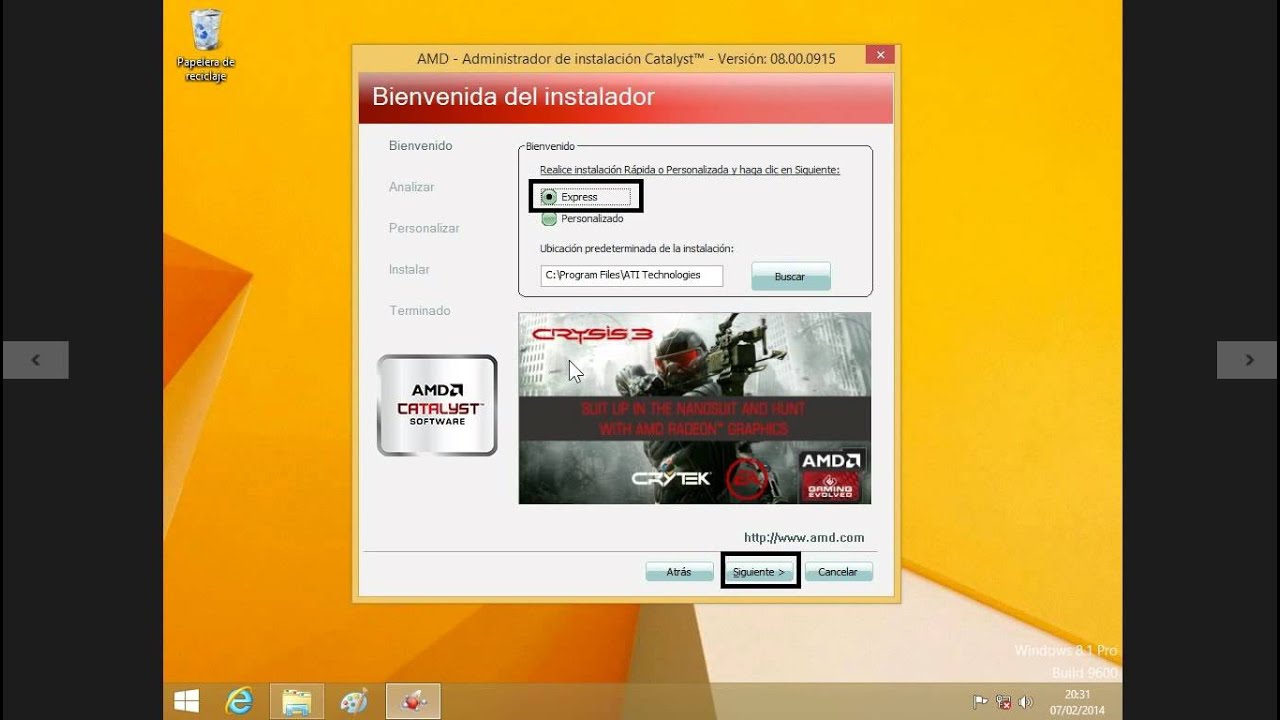Screen dimensions: 1280x720
Task: Select the Terminado step in sidebar
Action: coord(420,310)
